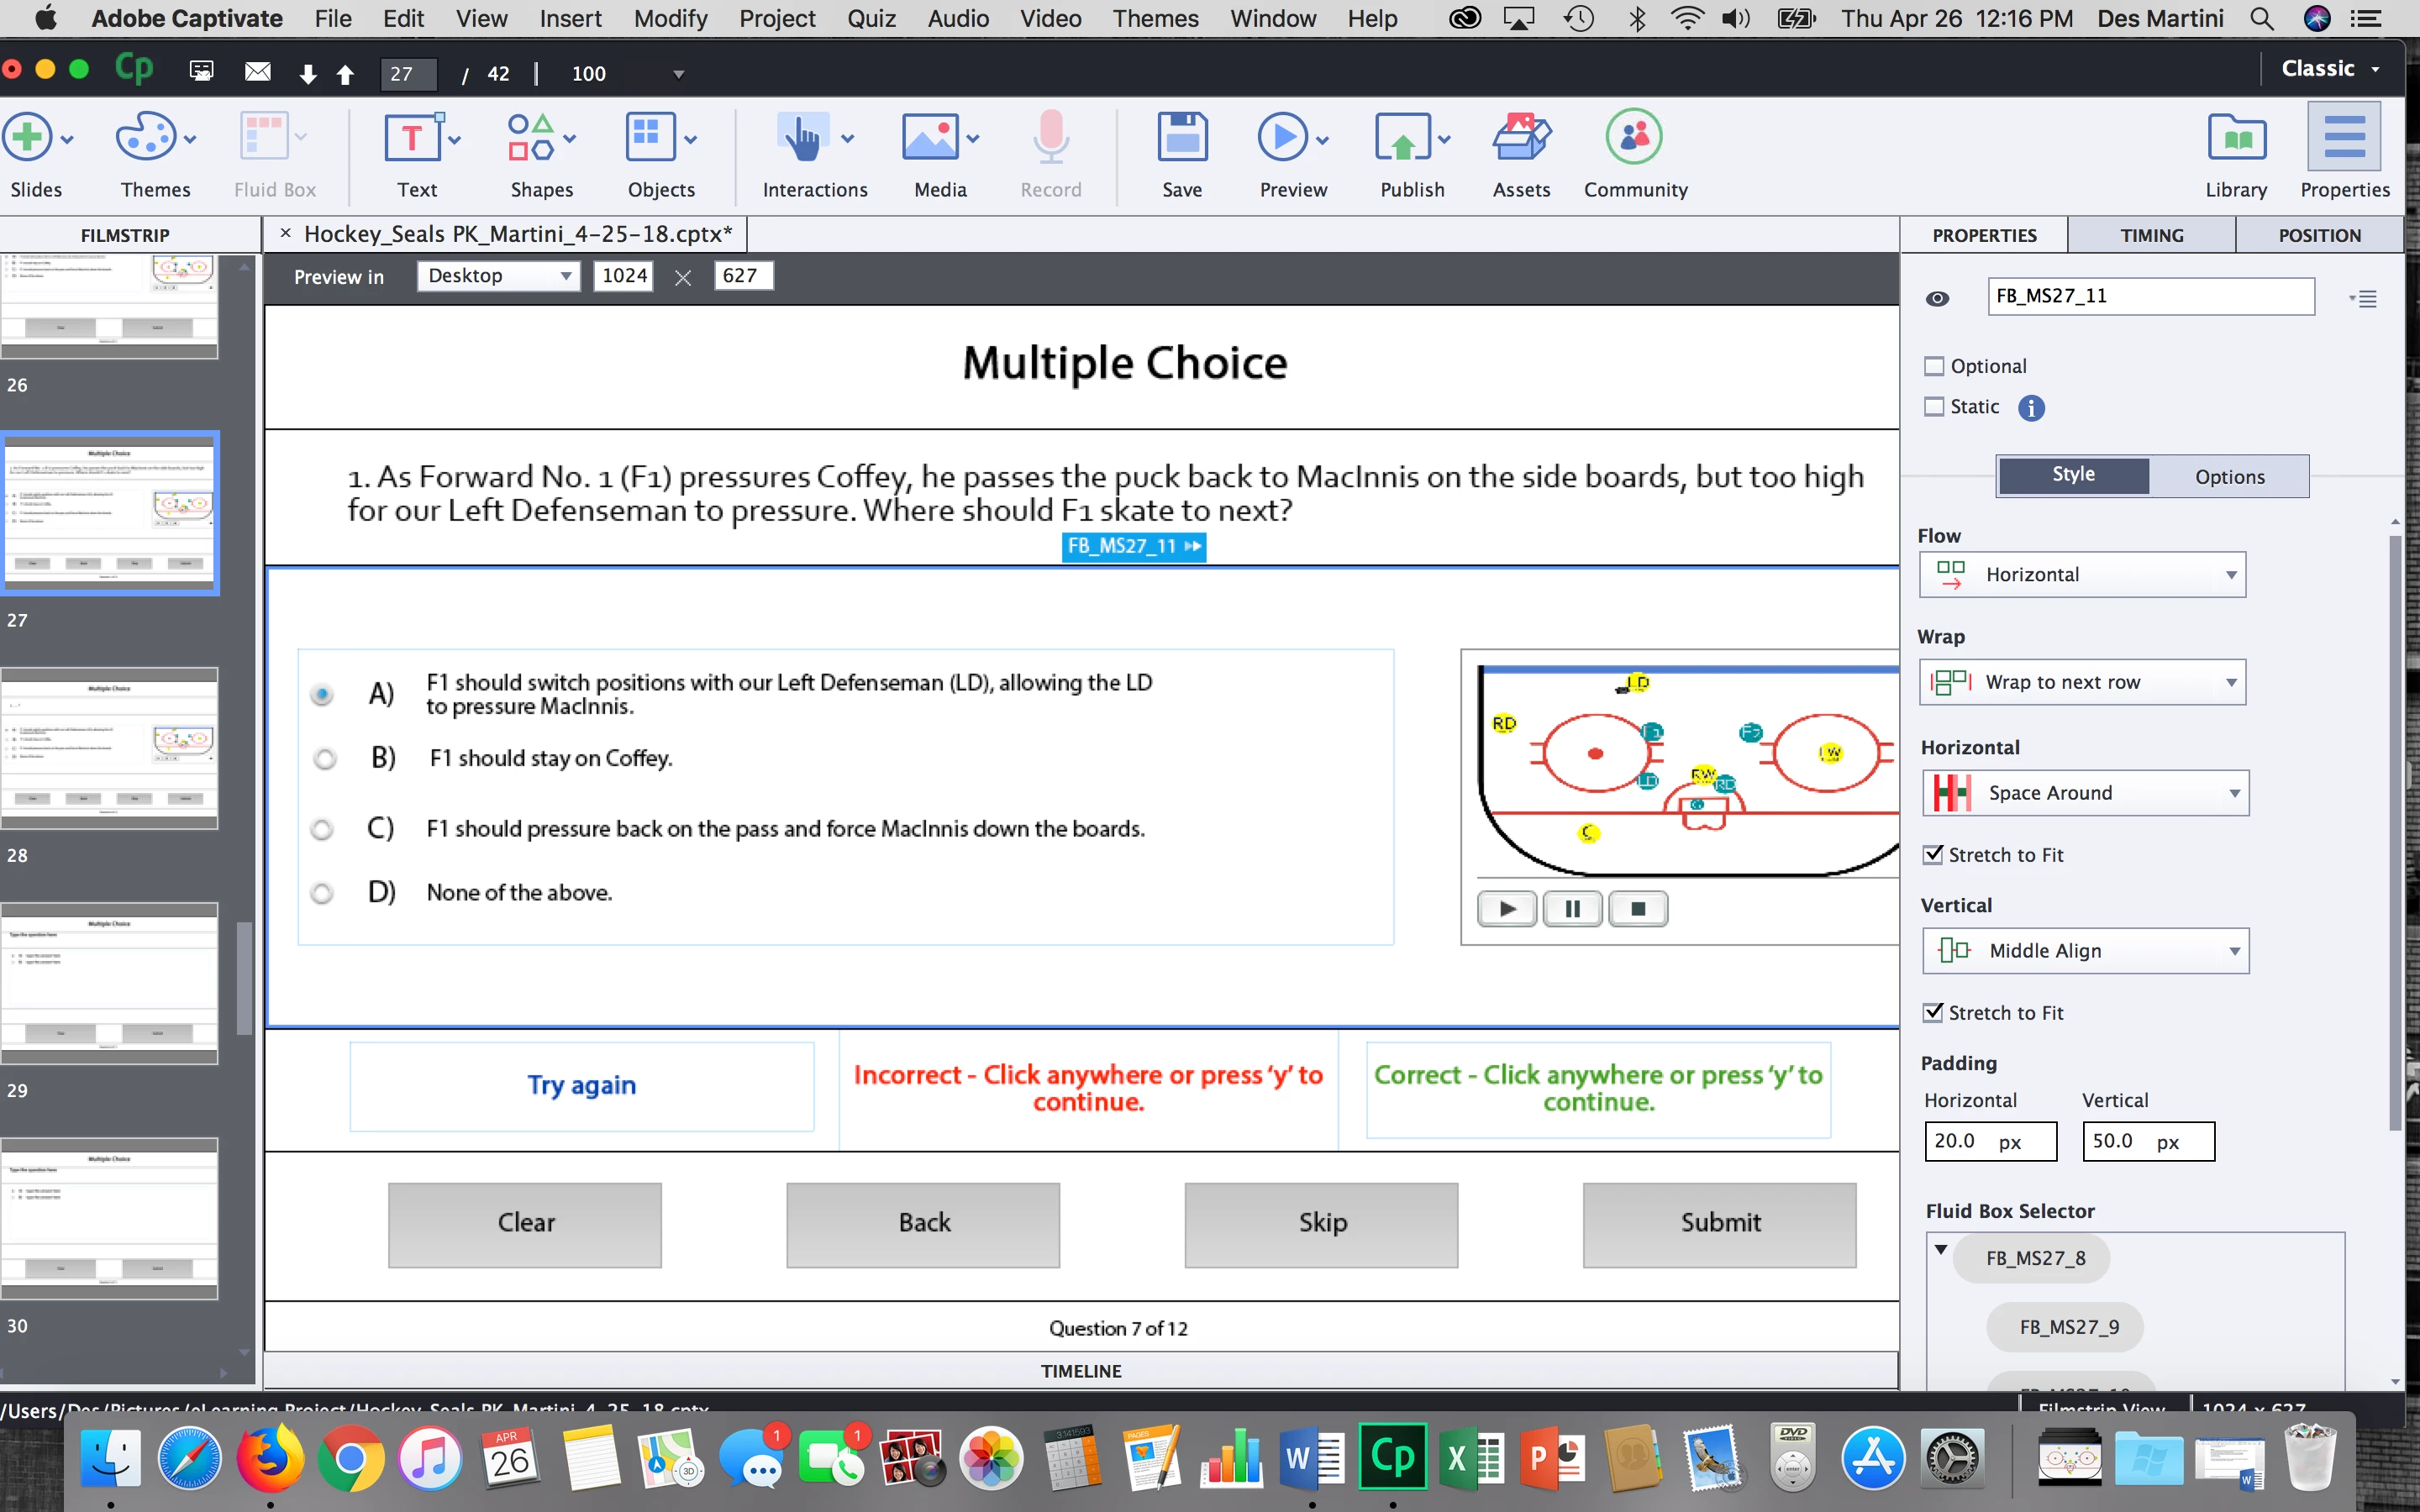This screenshot has height=1512, width=2420.
Task: Switch to the TIMING tab
Action: point(2151,235)
